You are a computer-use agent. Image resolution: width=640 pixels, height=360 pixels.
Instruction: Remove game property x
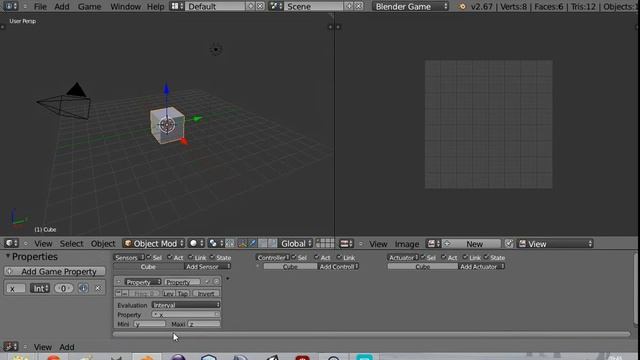pos(98,288)
